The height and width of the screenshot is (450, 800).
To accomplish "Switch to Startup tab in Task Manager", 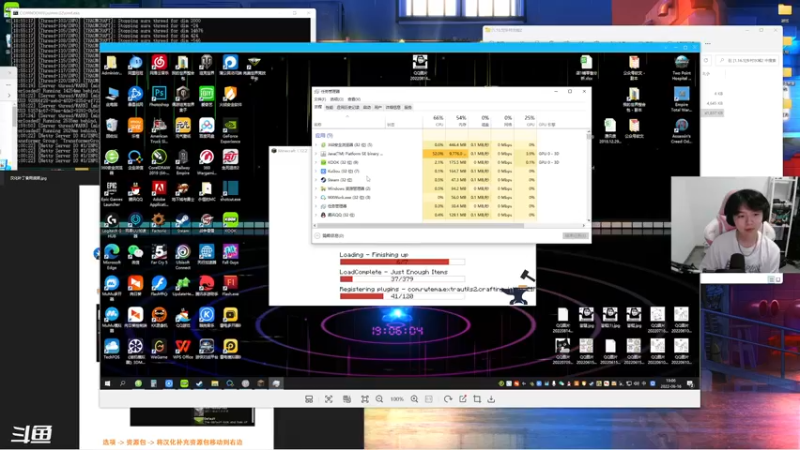I will tap(366, 107).
